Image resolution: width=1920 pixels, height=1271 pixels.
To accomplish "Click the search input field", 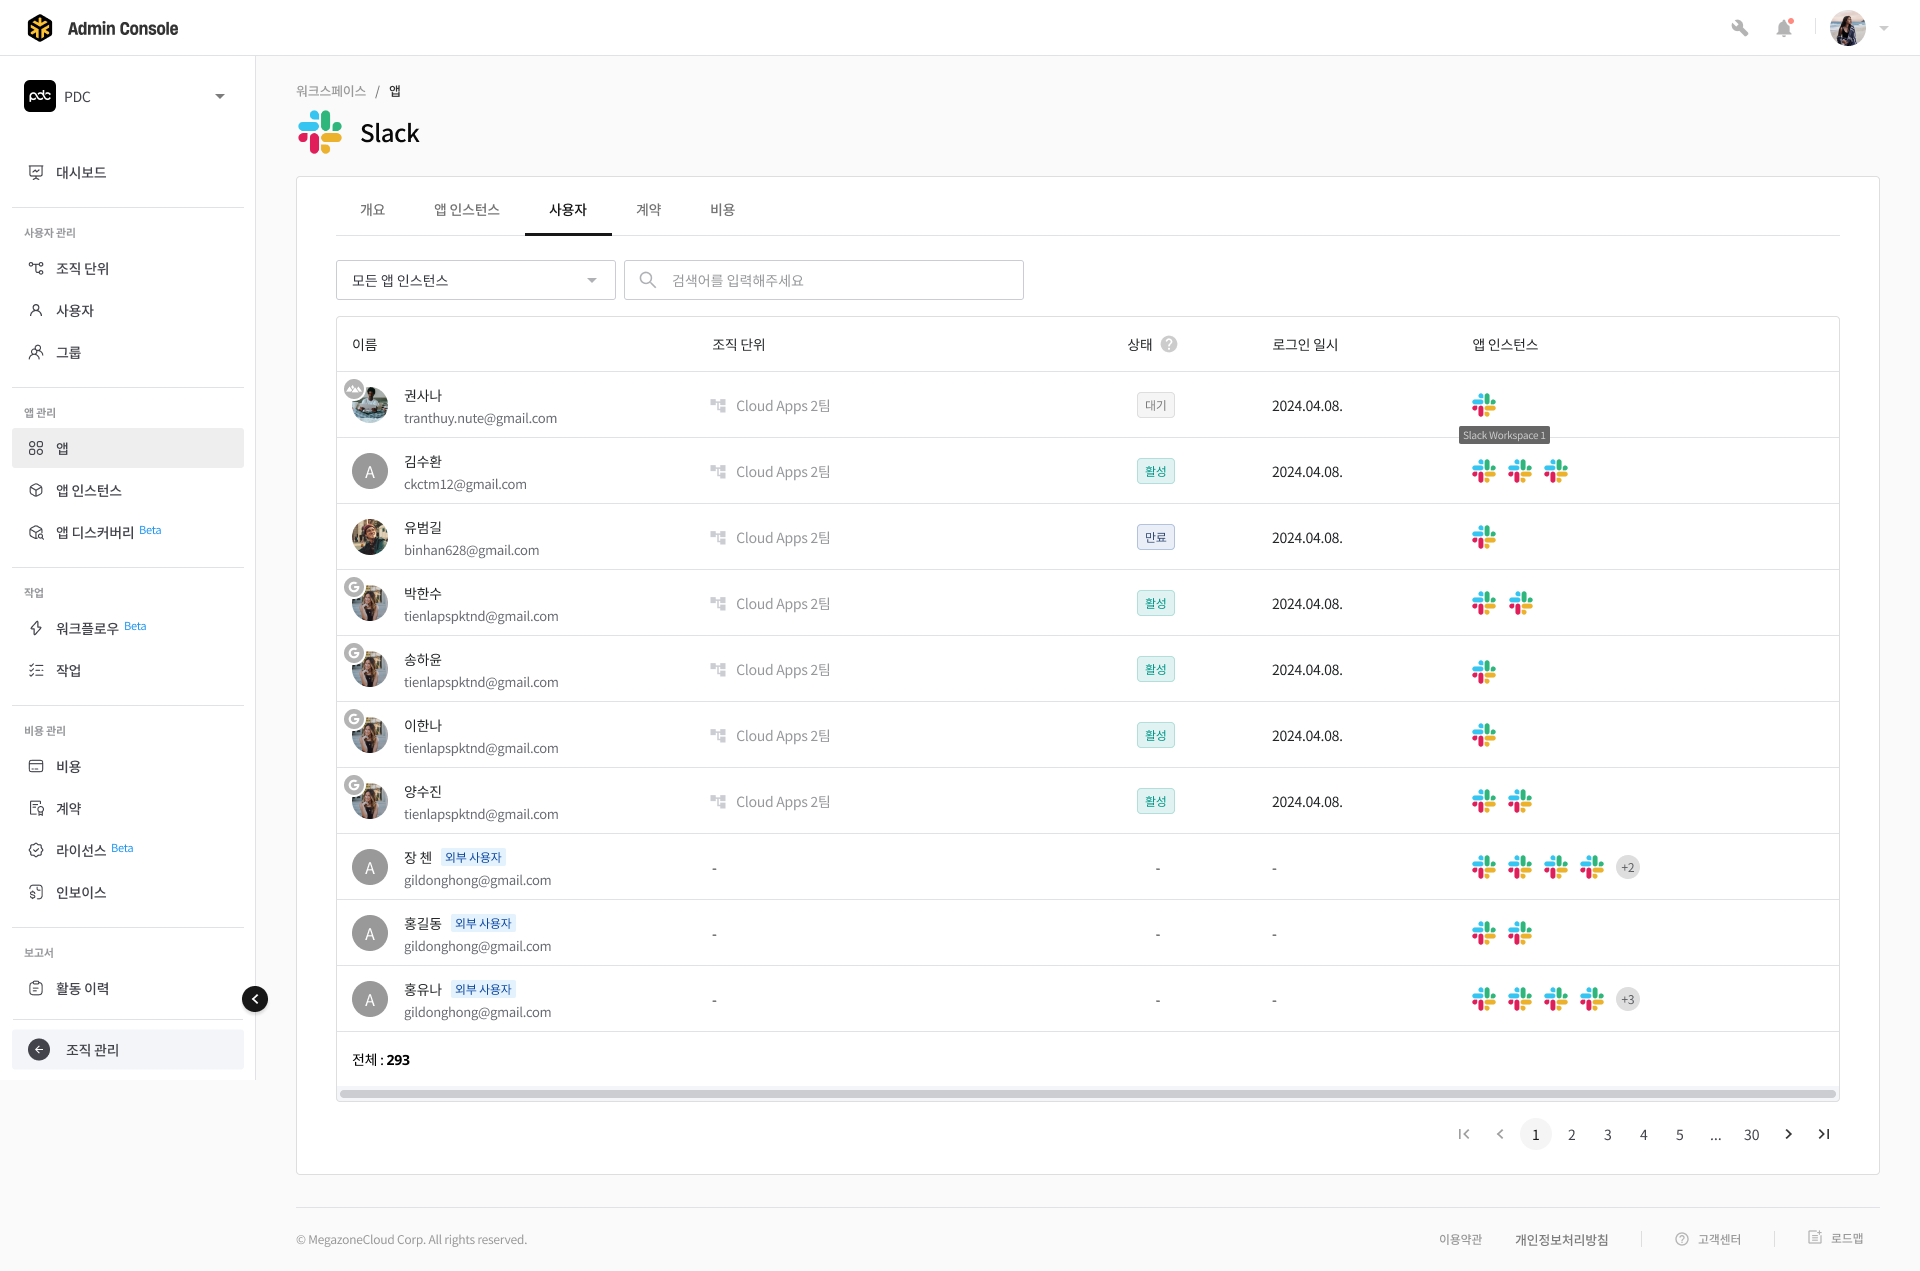I will point(824,280).
